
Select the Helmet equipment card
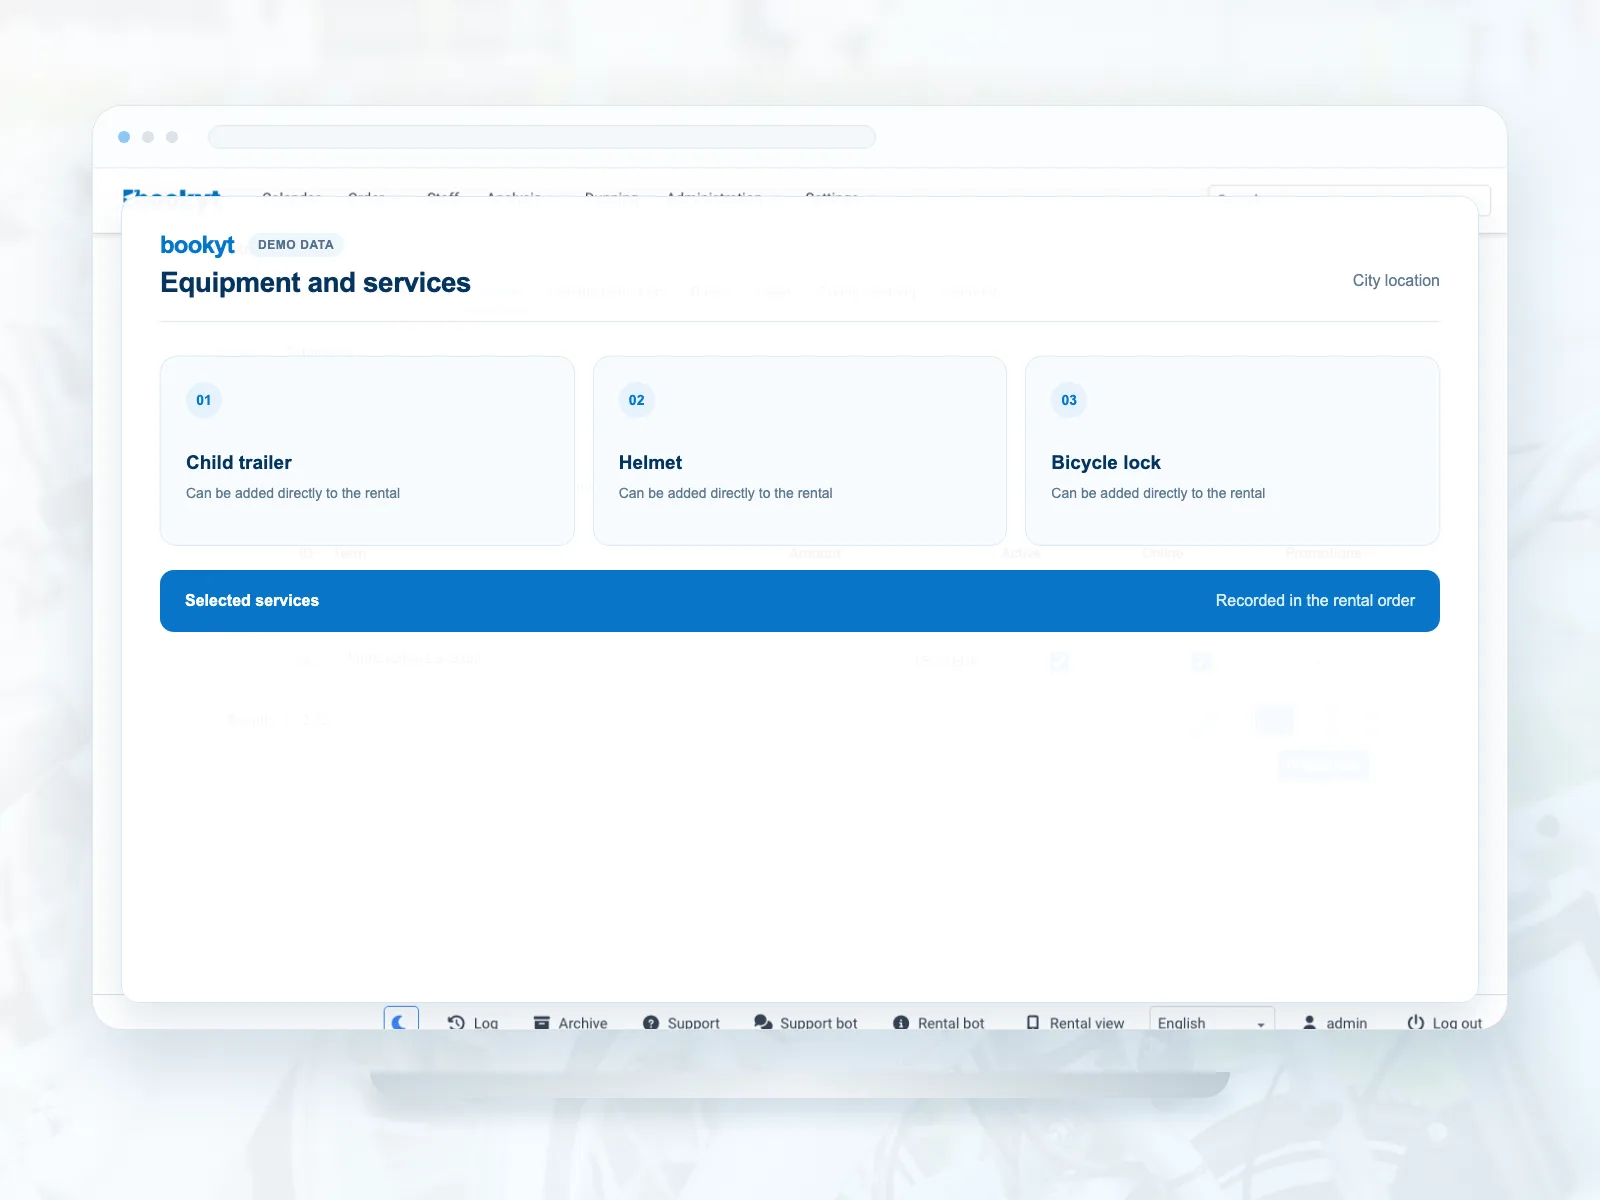pos(800,451)
